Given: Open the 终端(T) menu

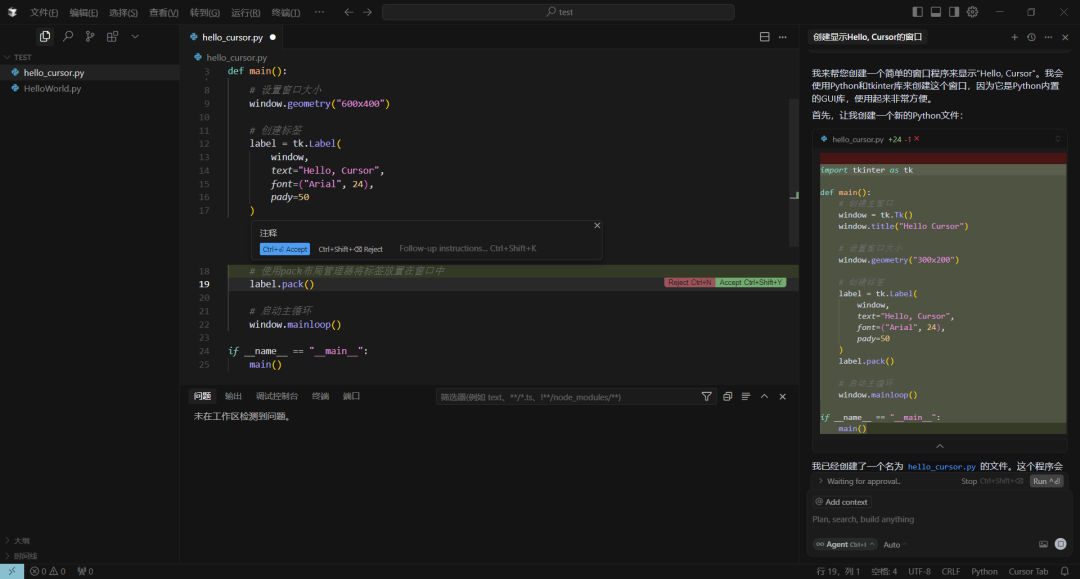Looking at the screenshot, I should click(286, 12).
